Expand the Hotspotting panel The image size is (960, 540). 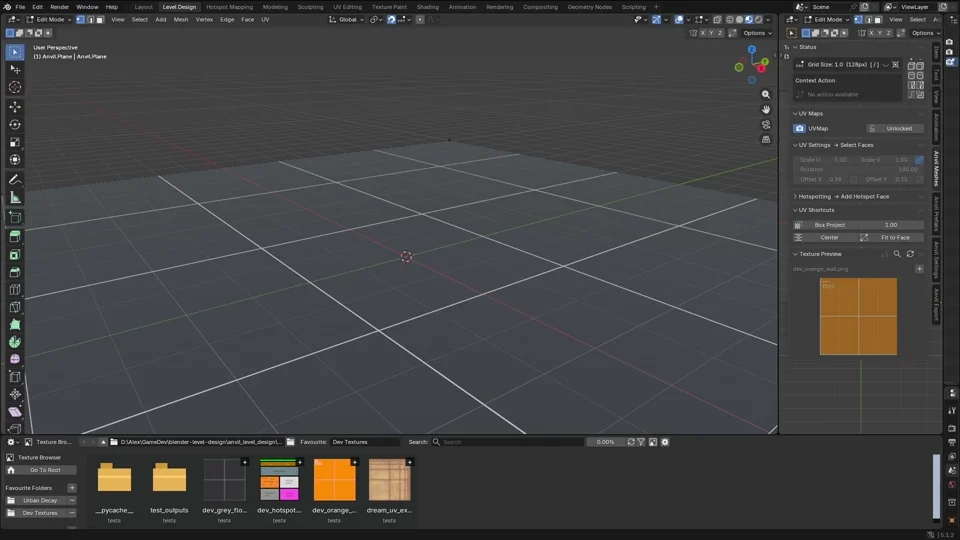[x=814, y=197]
